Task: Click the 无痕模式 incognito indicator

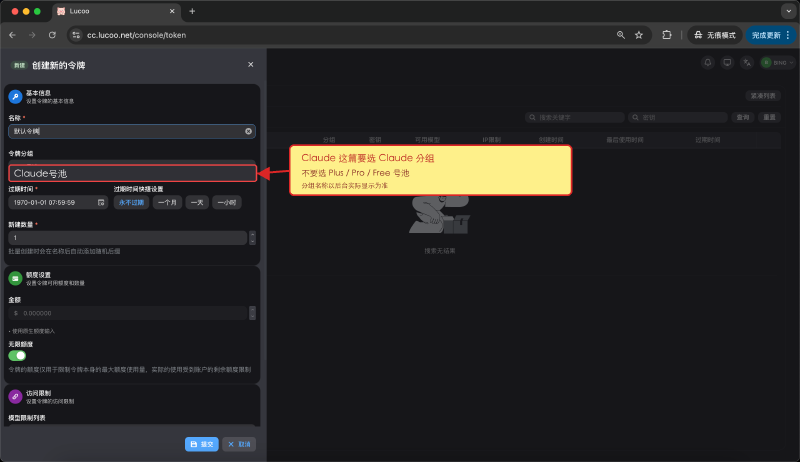Action: 715,35
